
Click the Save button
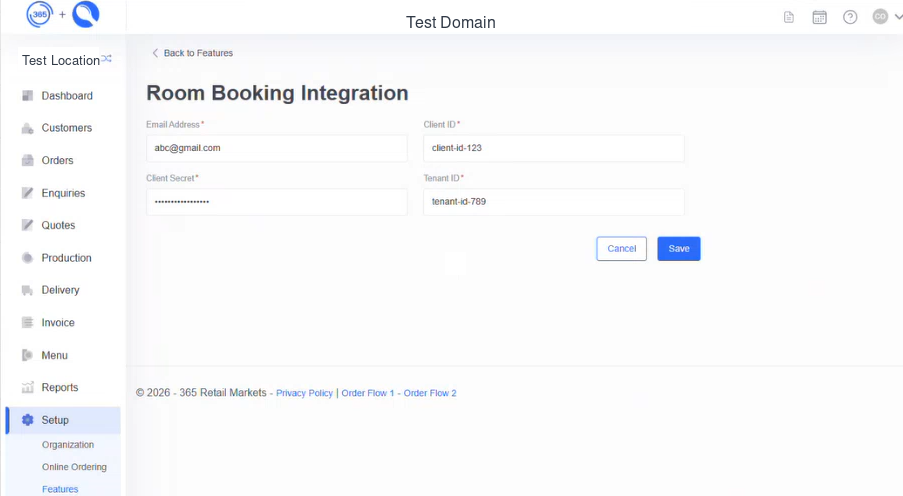pos(679,249)
